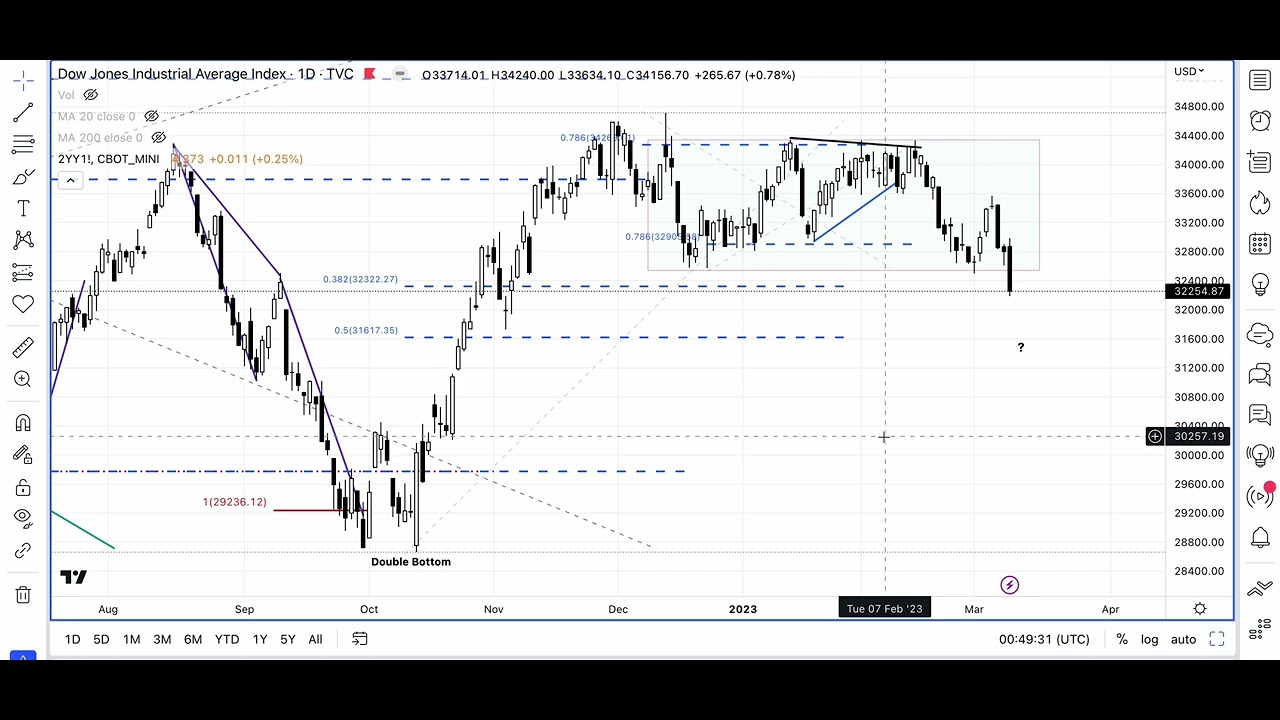The image size is (1280, 720).
Task: Open the prediction and measurement tools
Action: (x=23, y=272)
